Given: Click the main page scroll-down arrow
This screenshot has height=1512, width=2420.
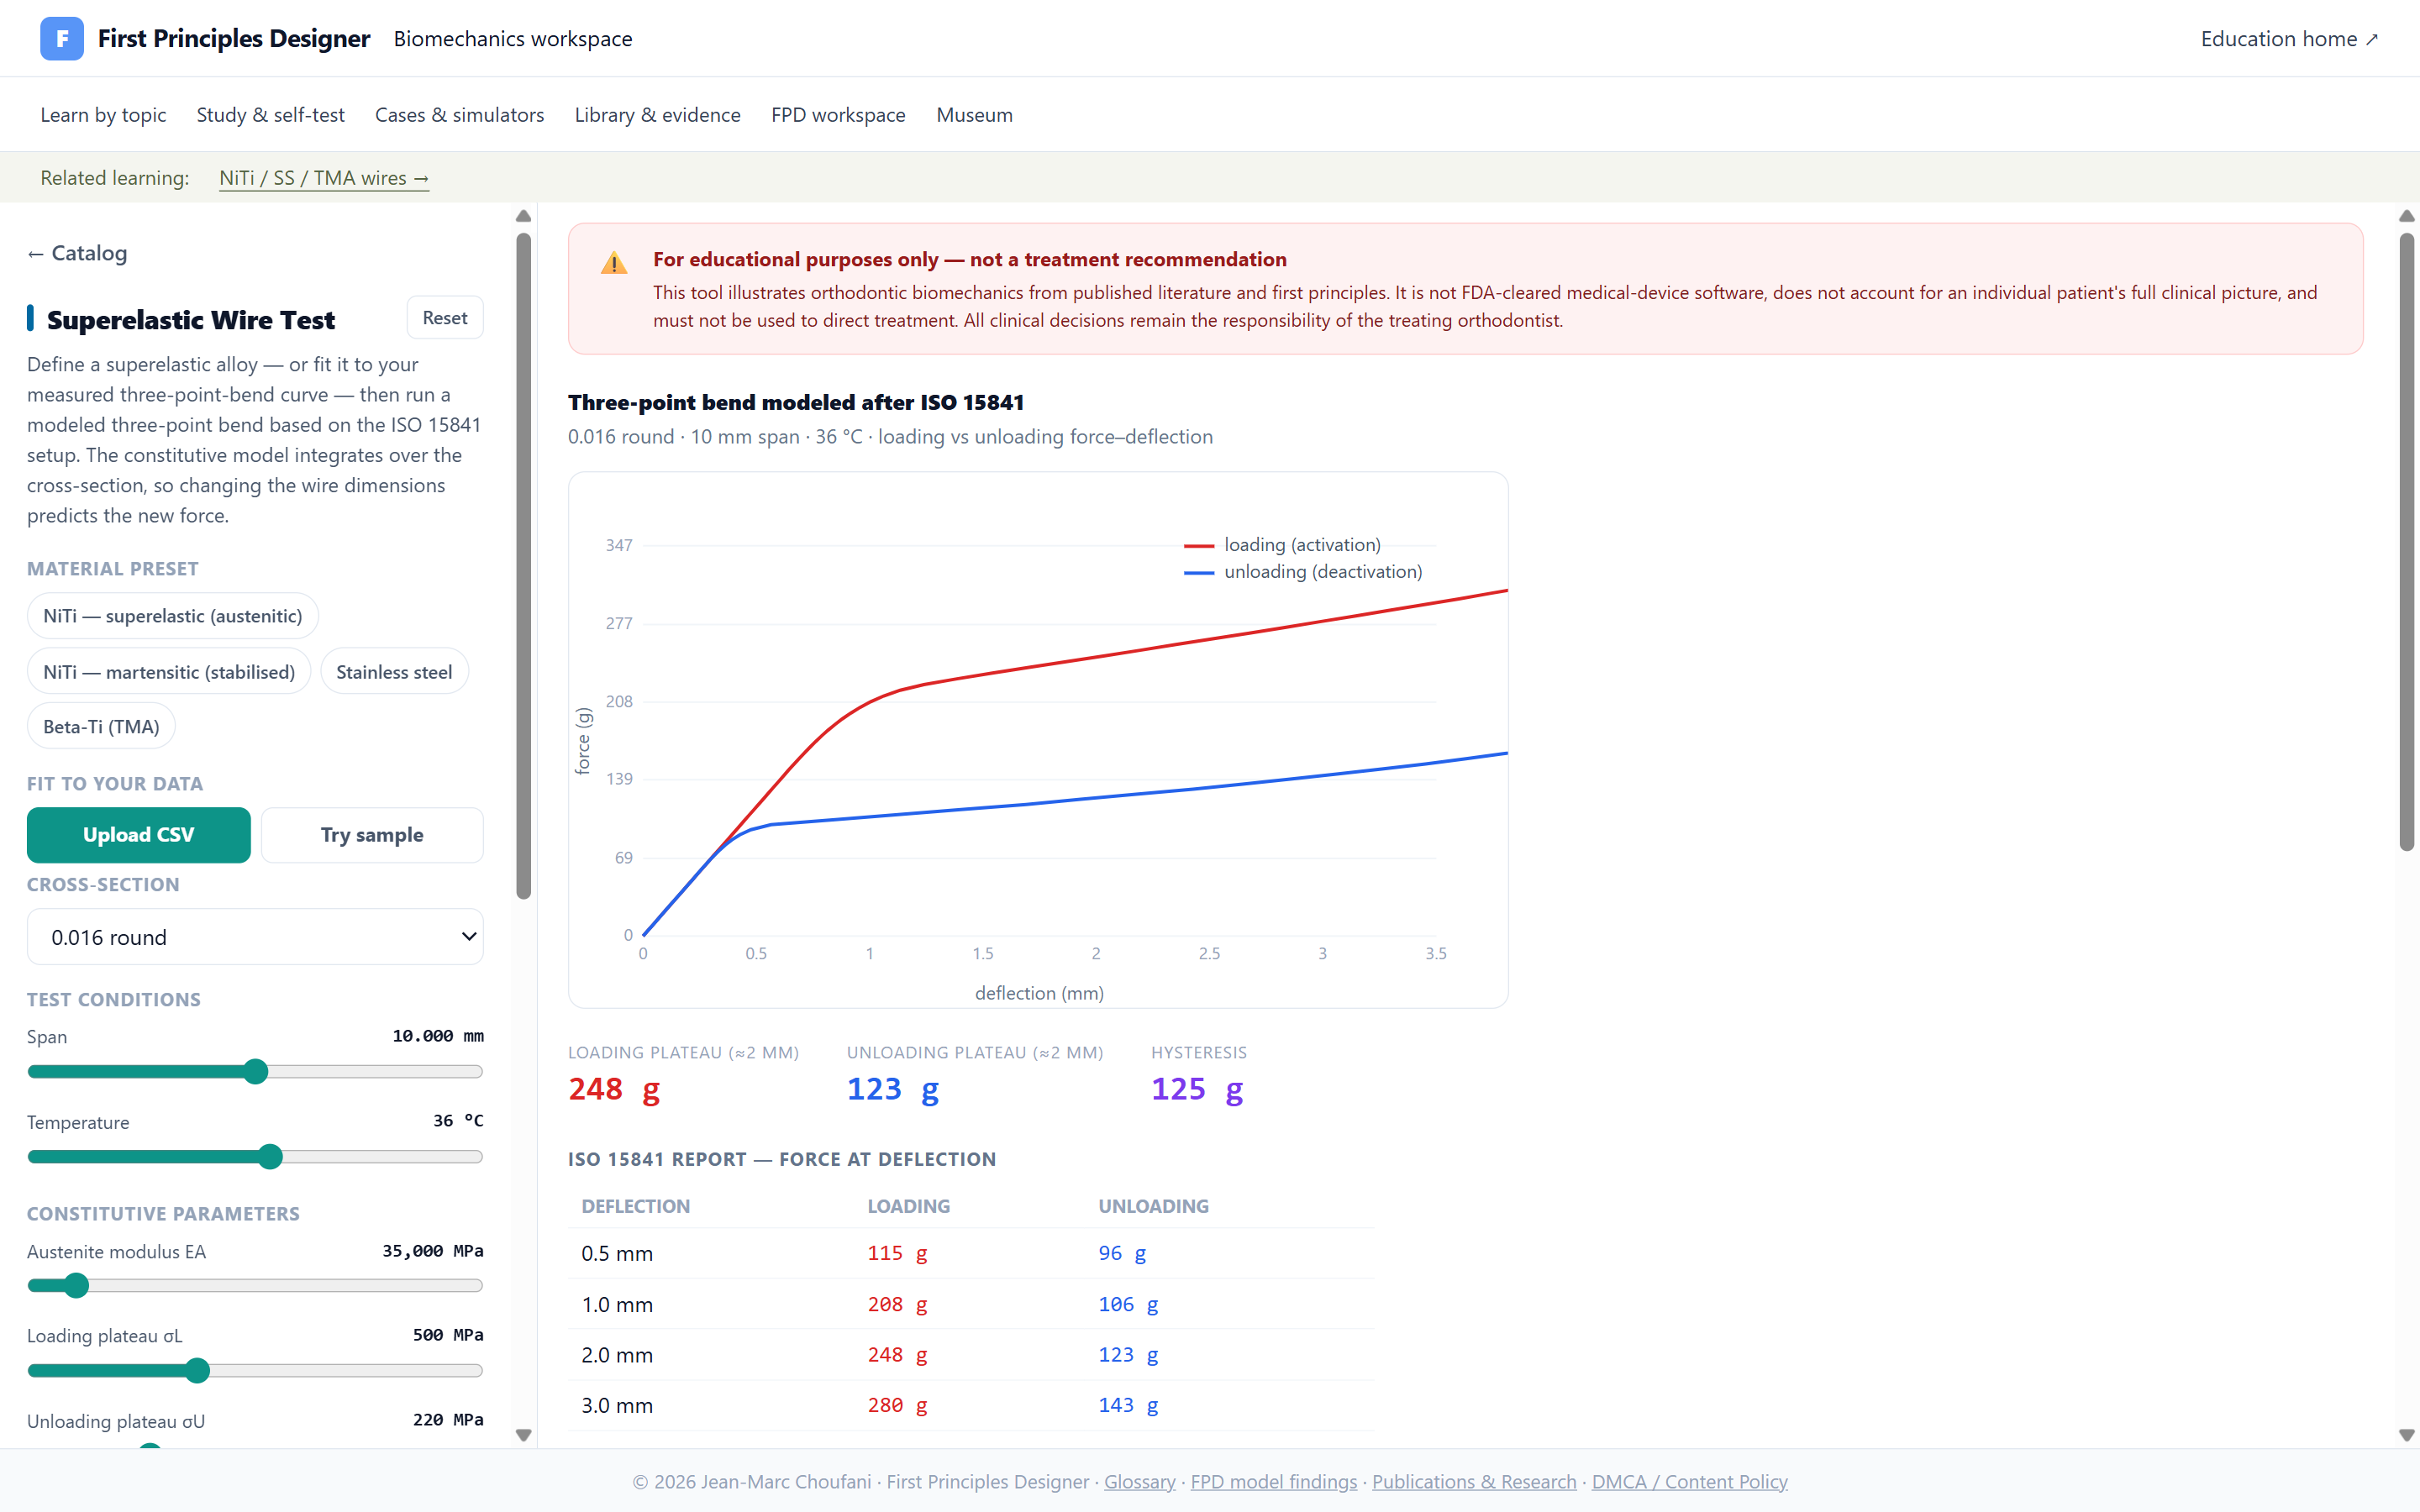Looking at the screenshot, I should coord(2407,1435).
